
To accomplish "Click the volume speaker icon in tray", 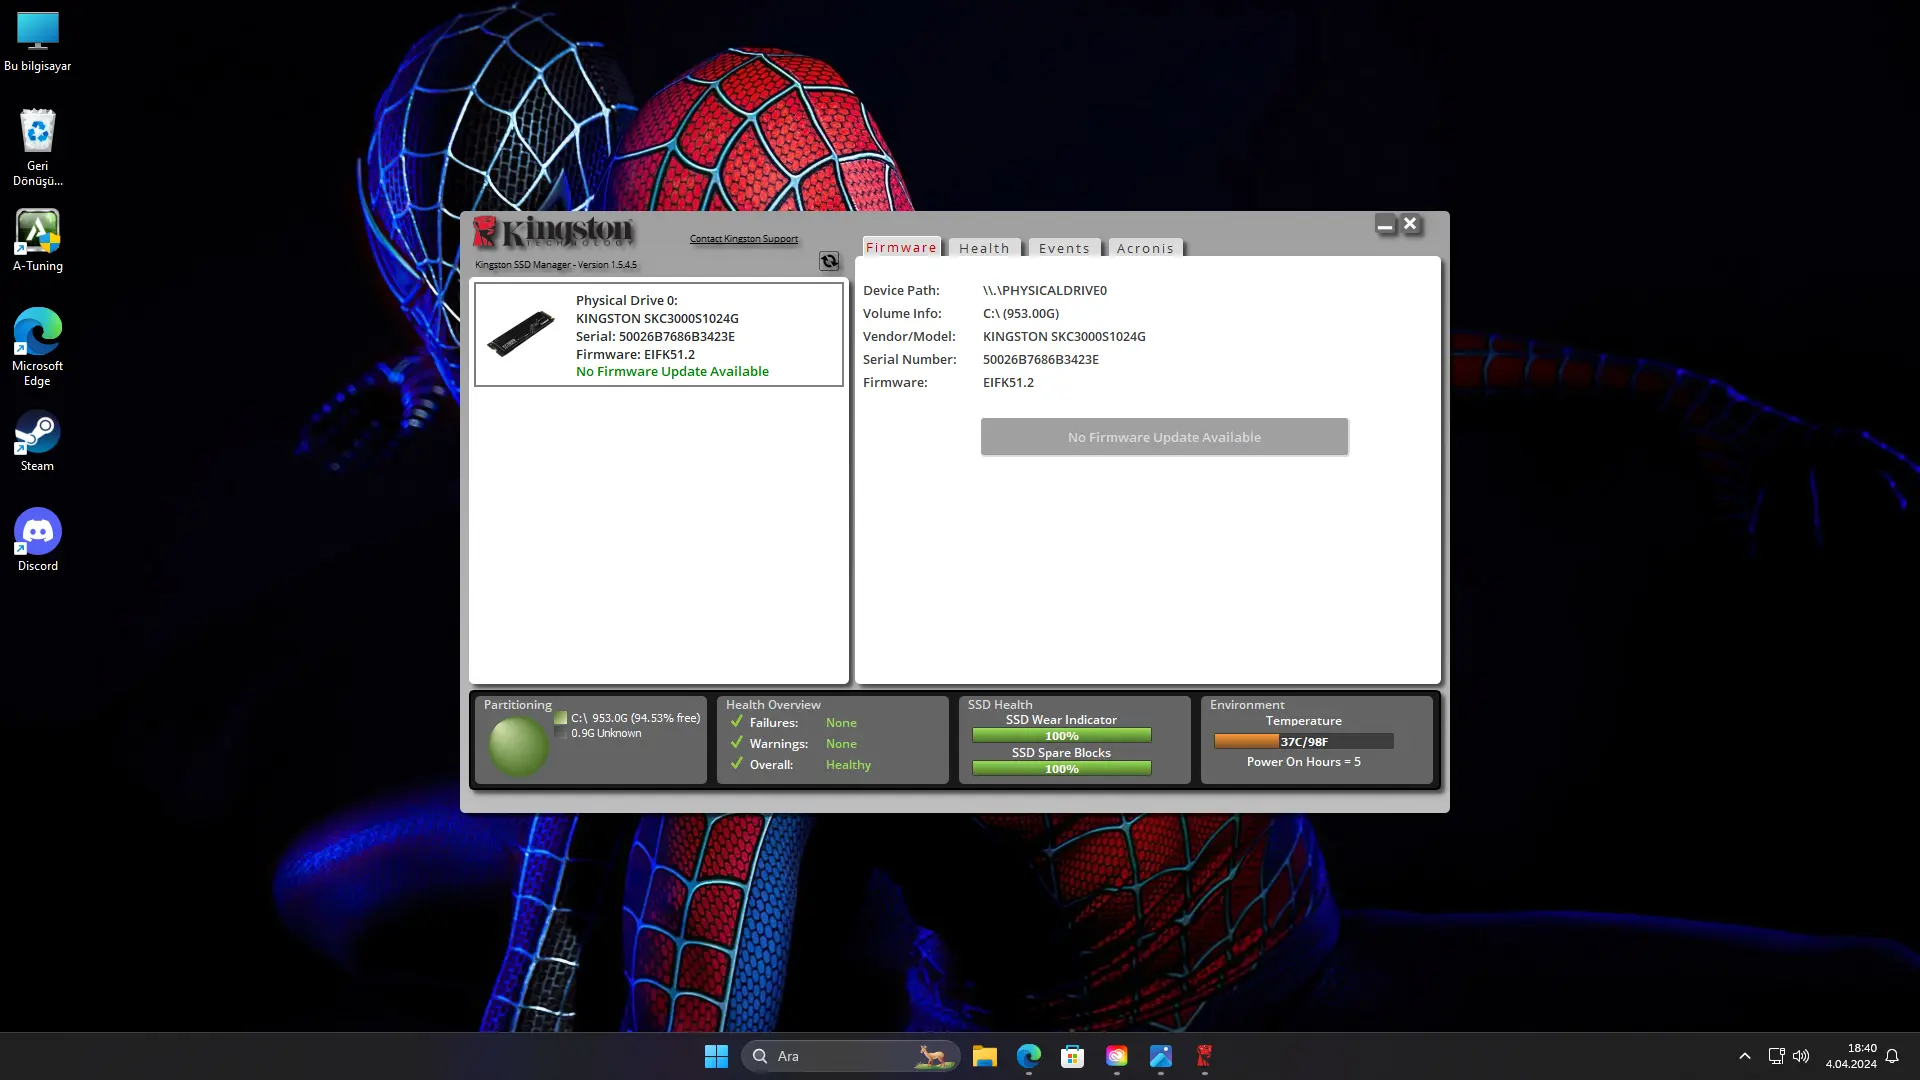I will click(x=1801, y=1056).
